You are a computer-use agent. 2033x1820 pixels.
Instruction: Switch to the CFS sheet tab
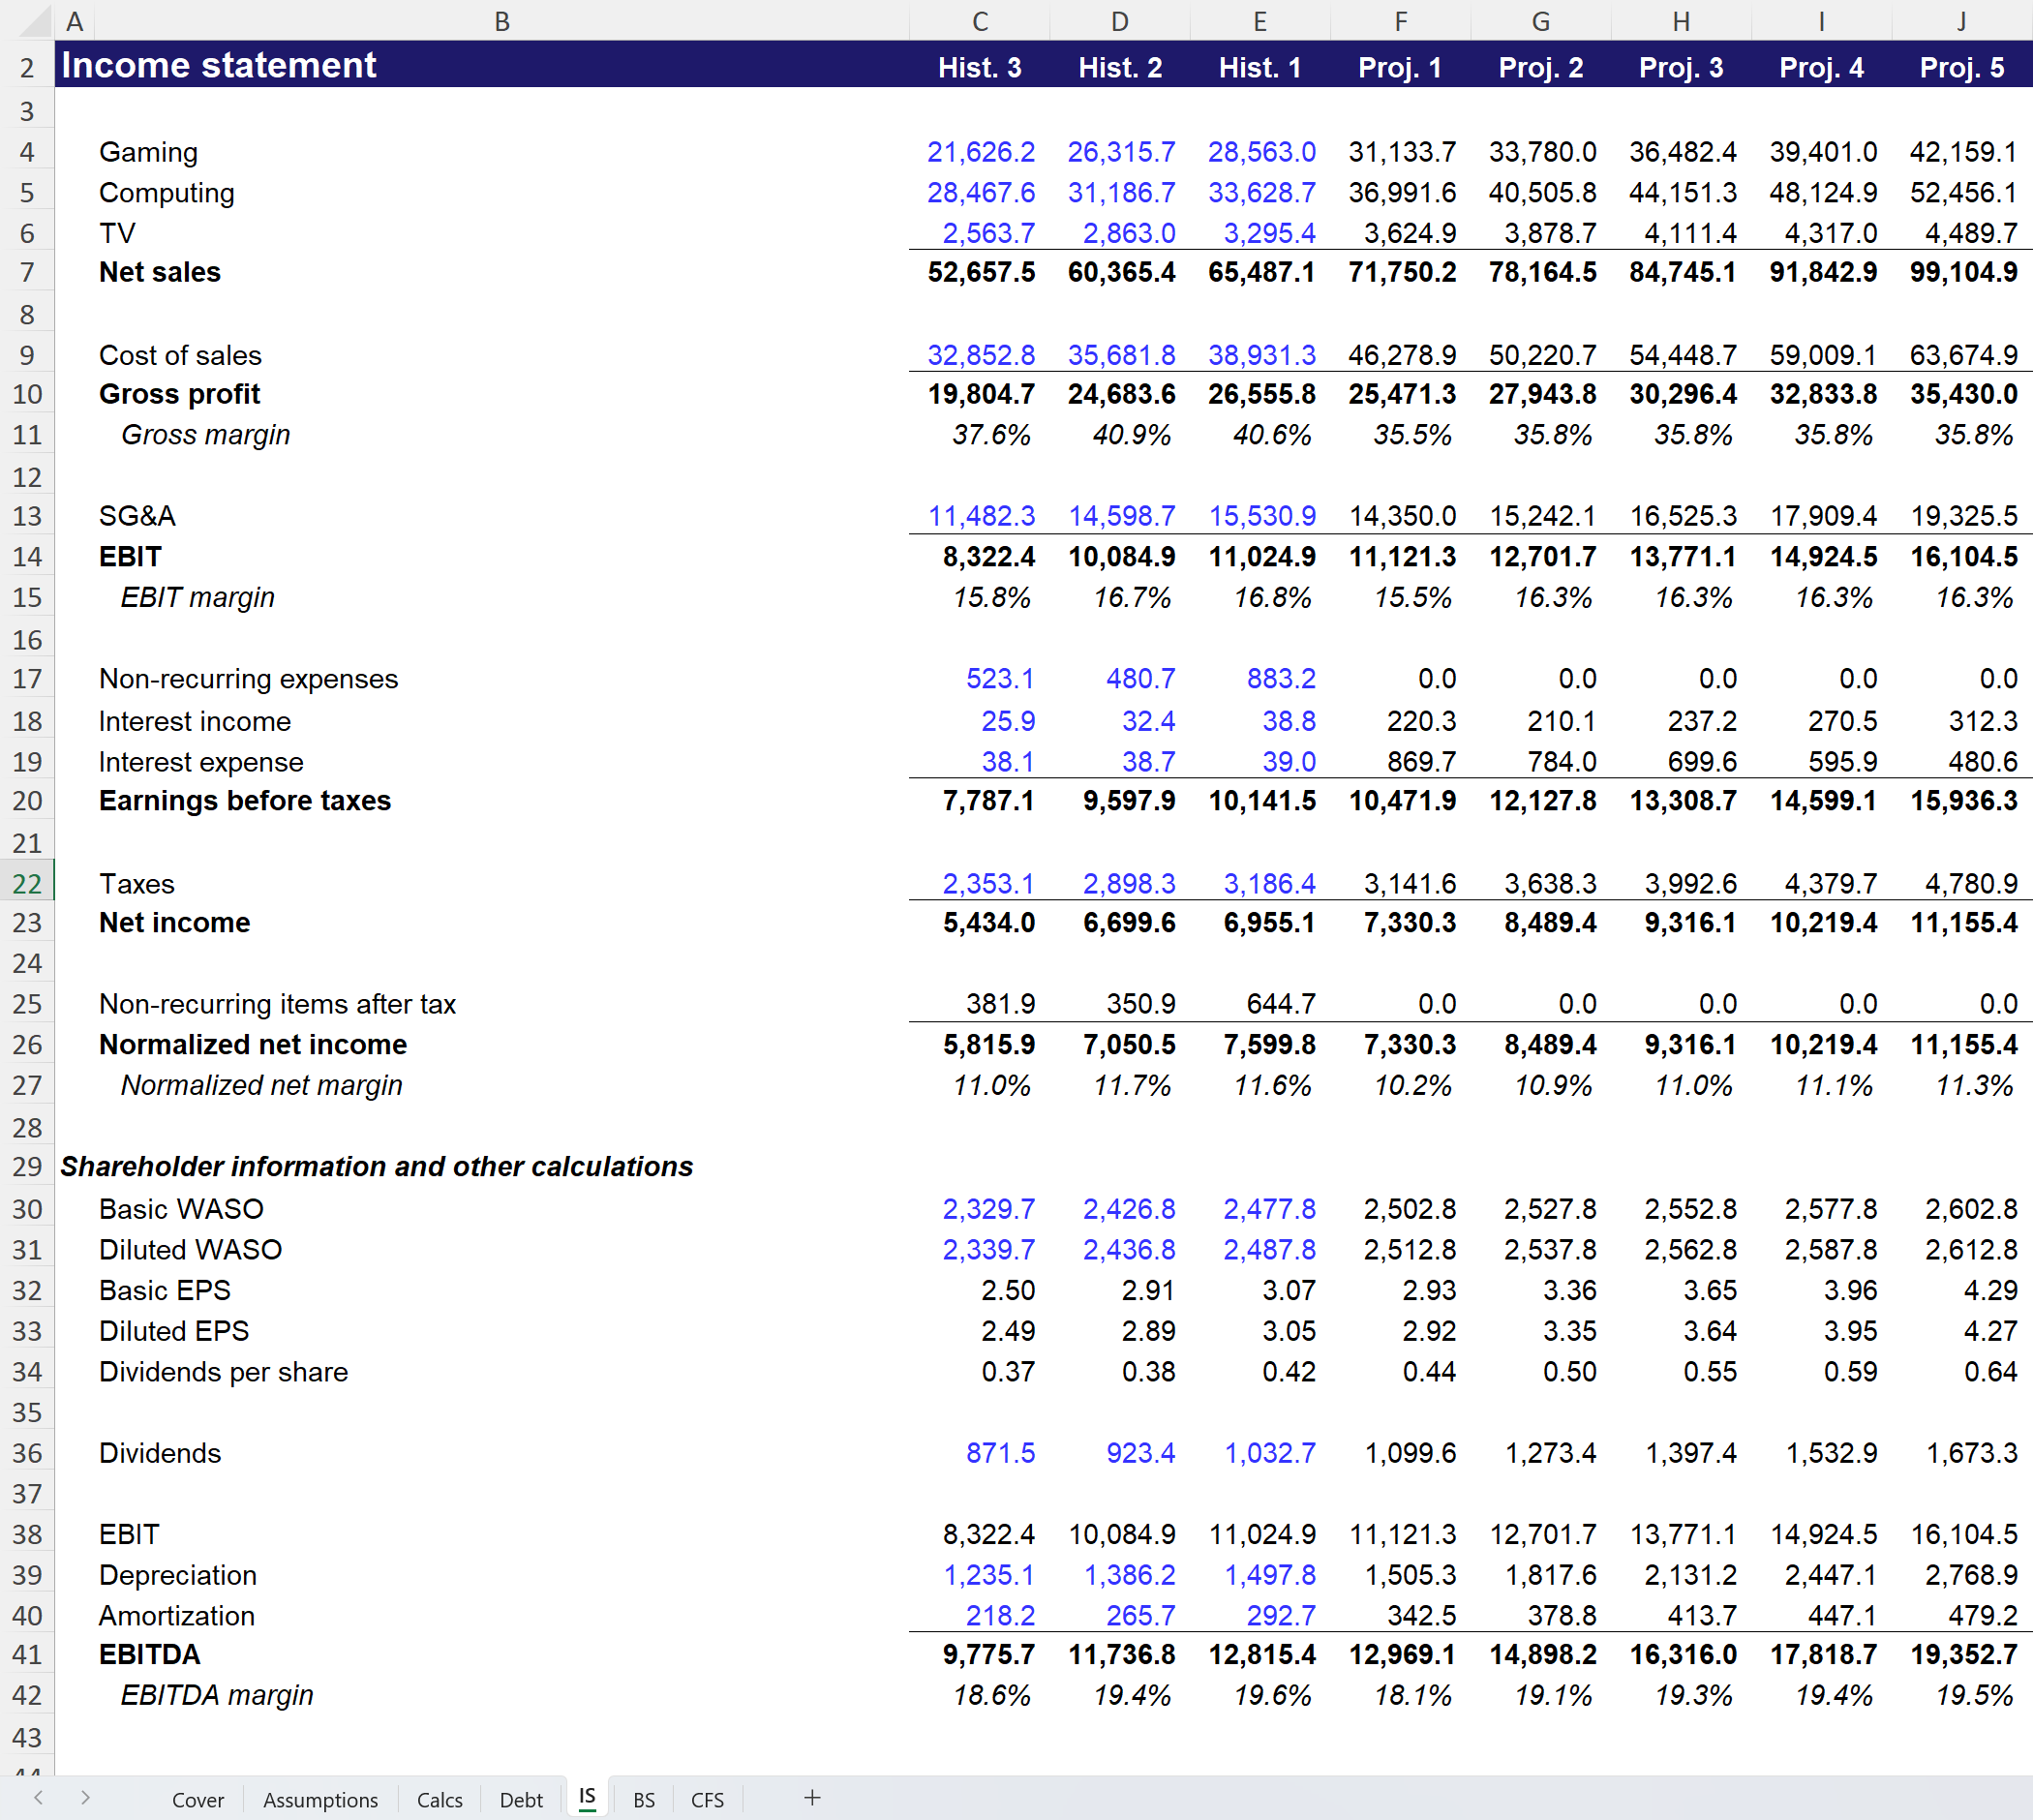[707, 1800]
